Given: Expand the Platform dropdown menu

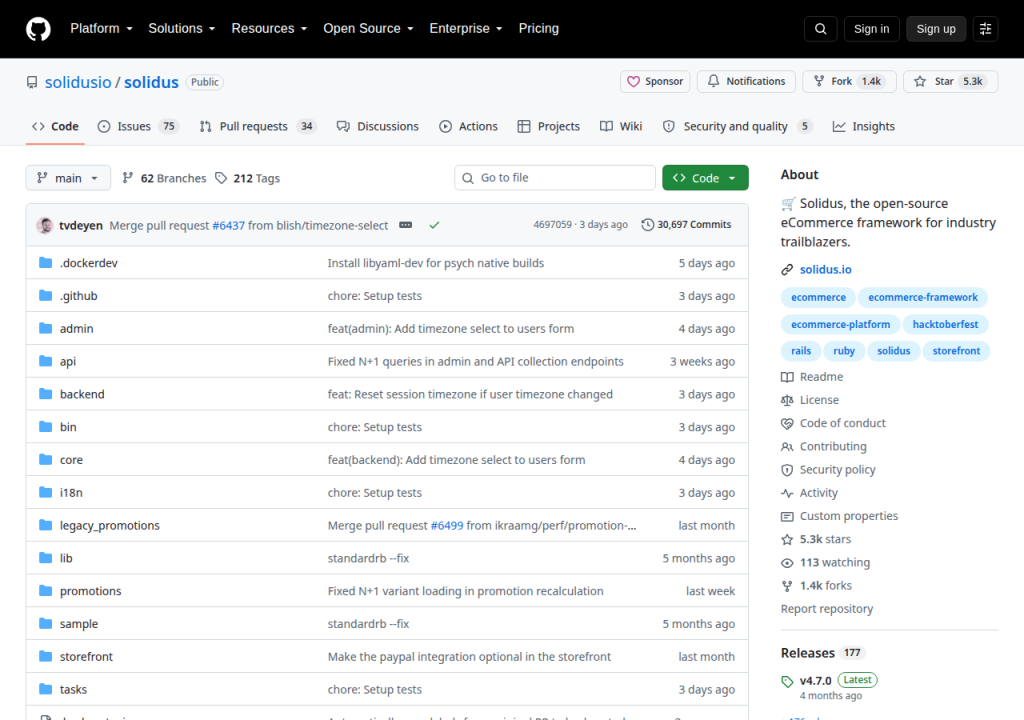Looking at the screenshot, I should pos(101,29).
